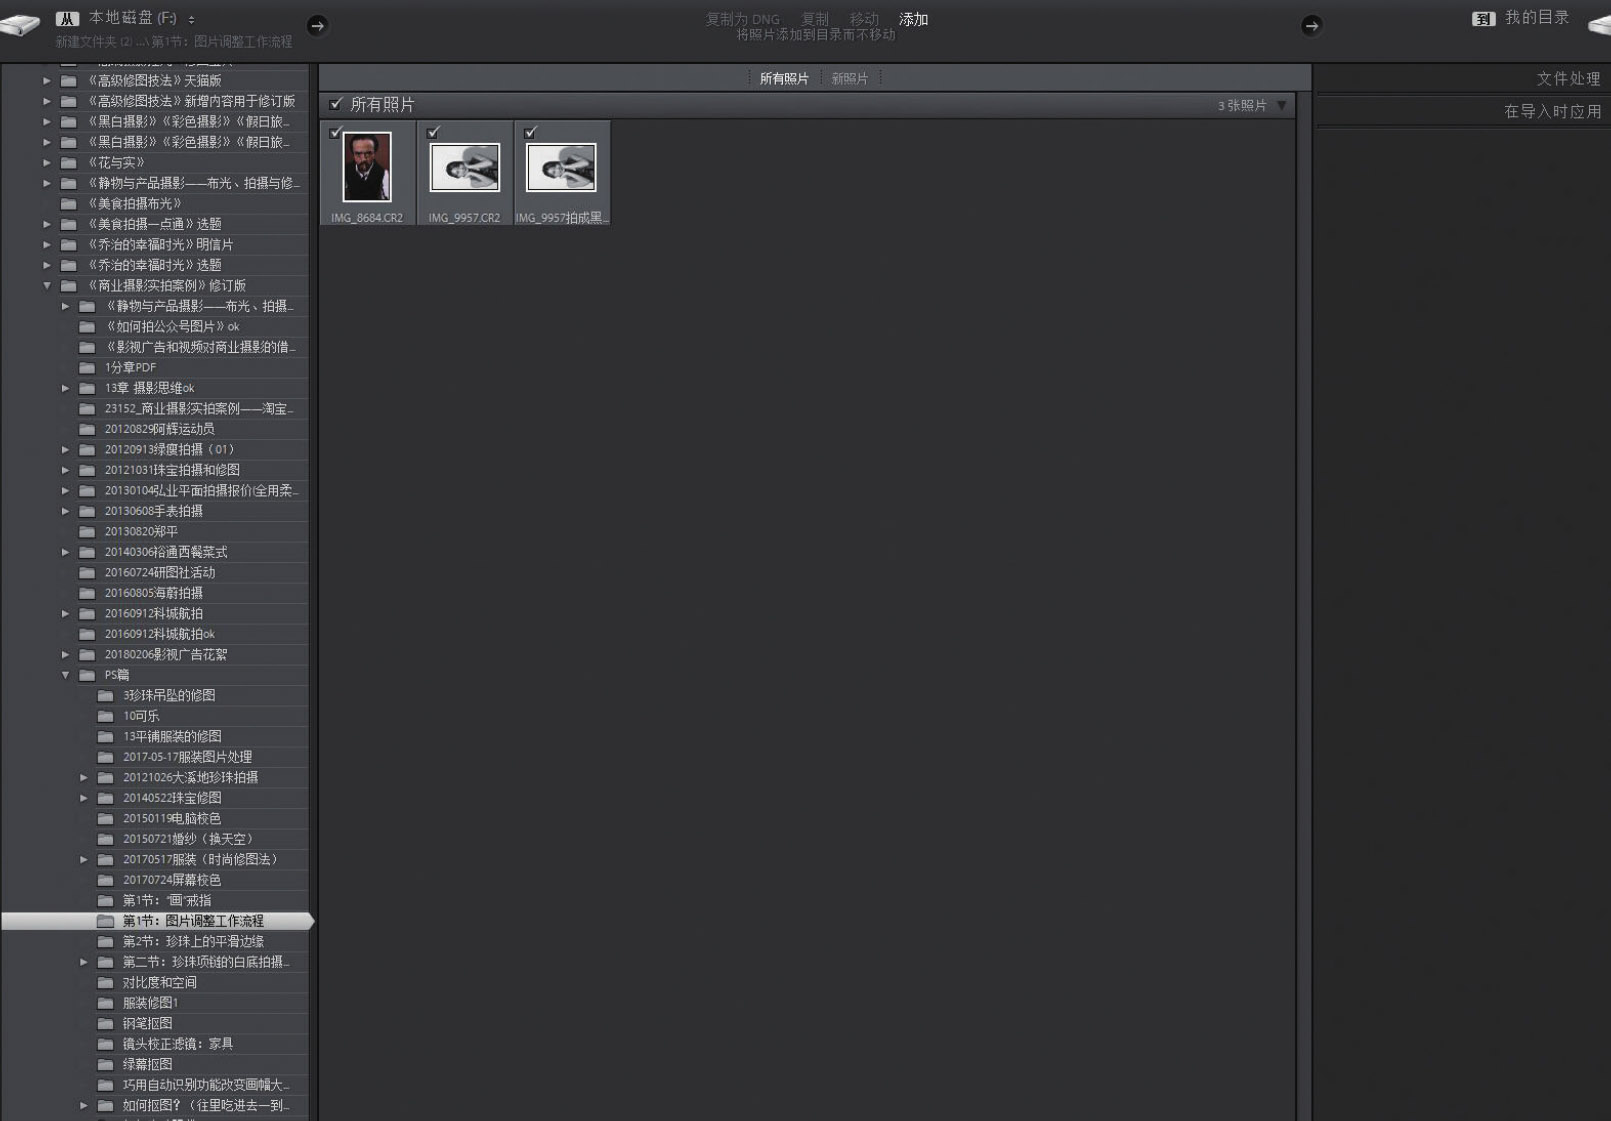Expand the 20140522珠宝修图 folder
Image resolution: width=1611 pixels, height=1121 pixels.
(84, 798)
